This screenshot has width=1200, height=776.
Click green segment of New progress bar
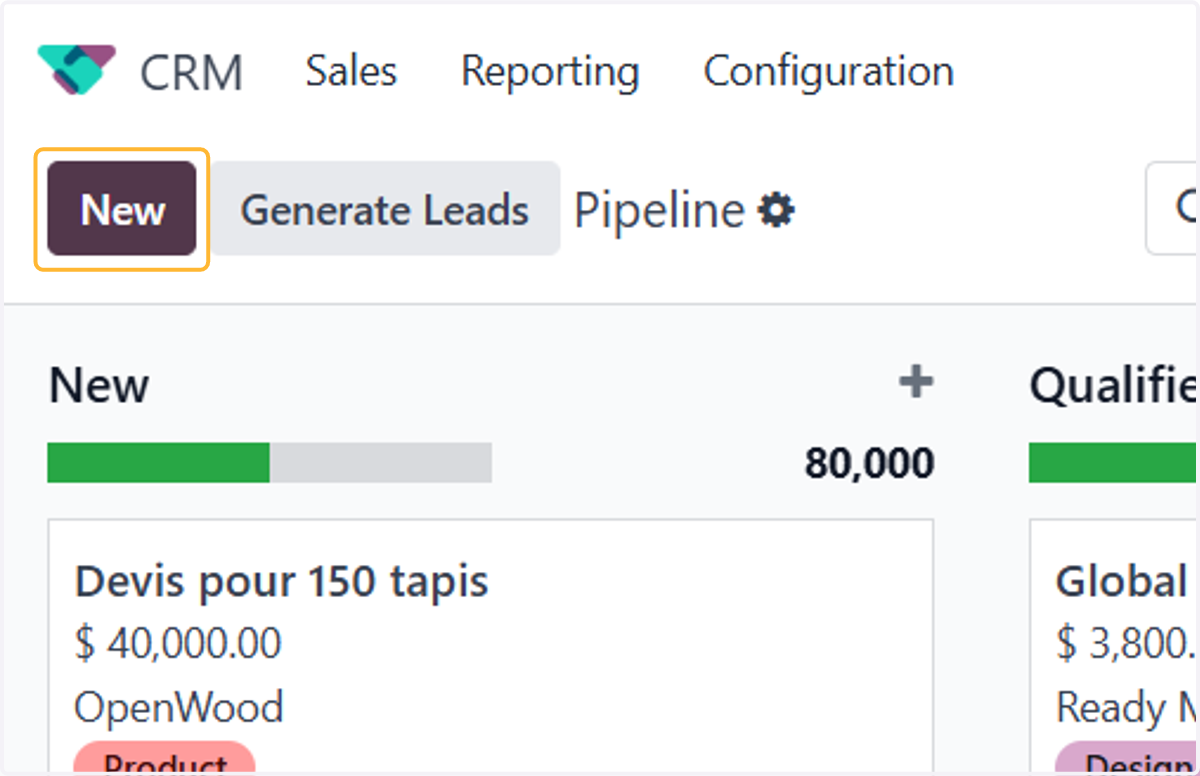click(x=158, y=463)
